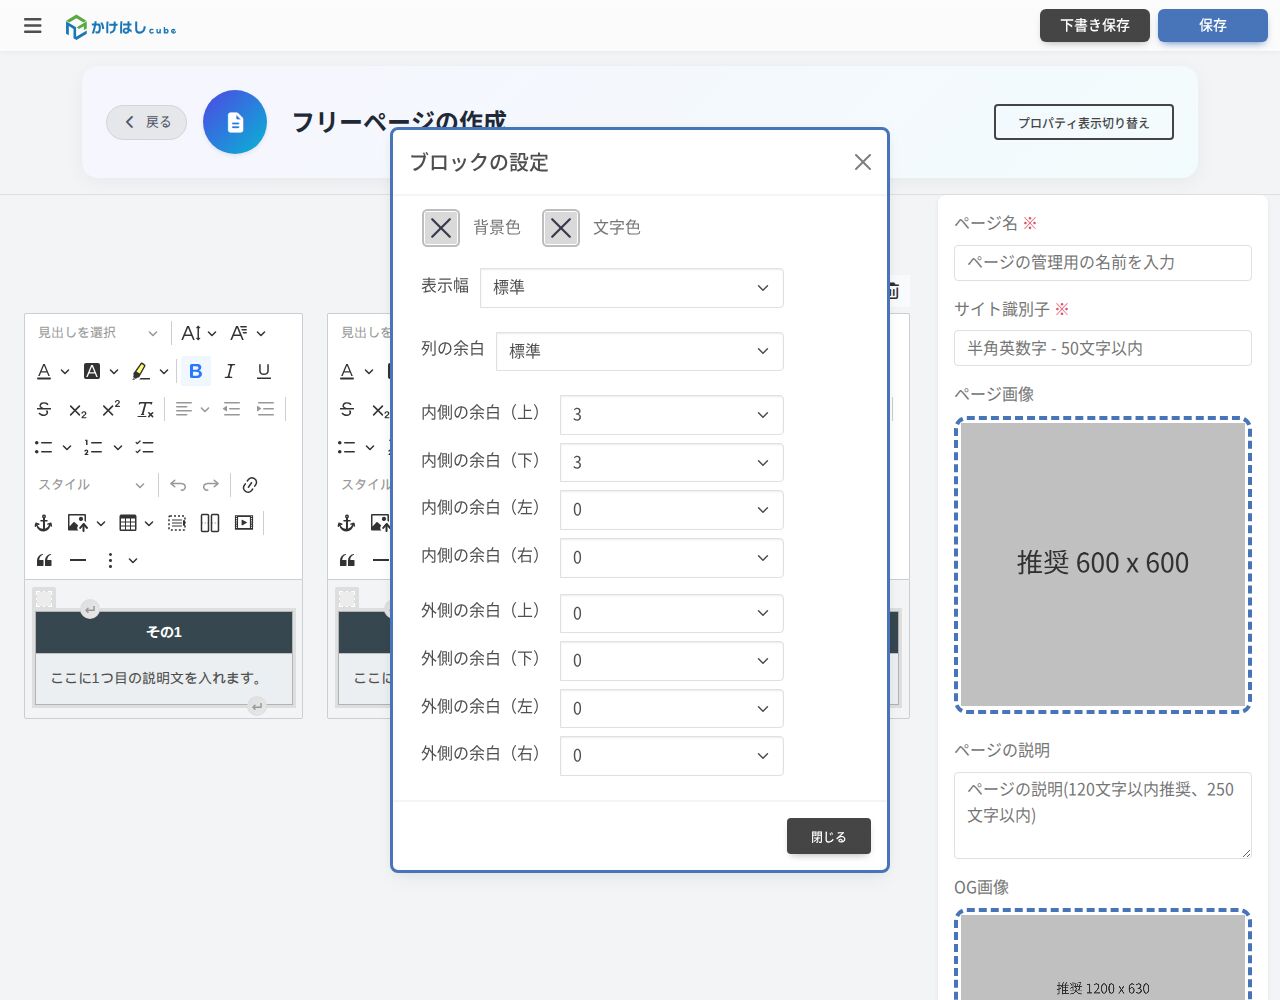Click the to-do list icon in first editor

[144, 447]
